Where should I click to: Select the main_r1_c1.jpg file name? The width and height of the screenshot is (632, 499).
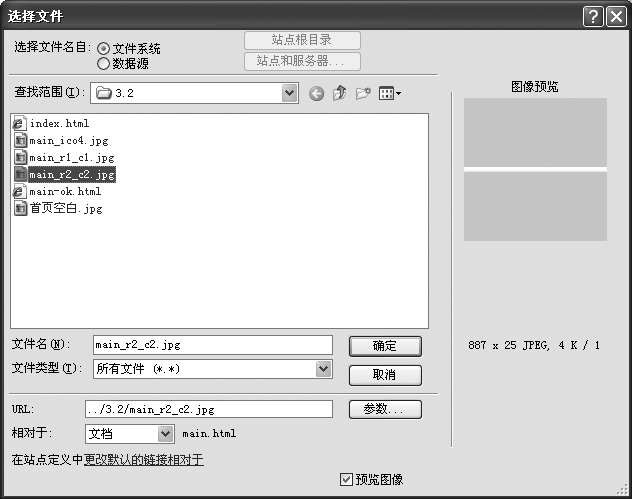coord(72,157)
